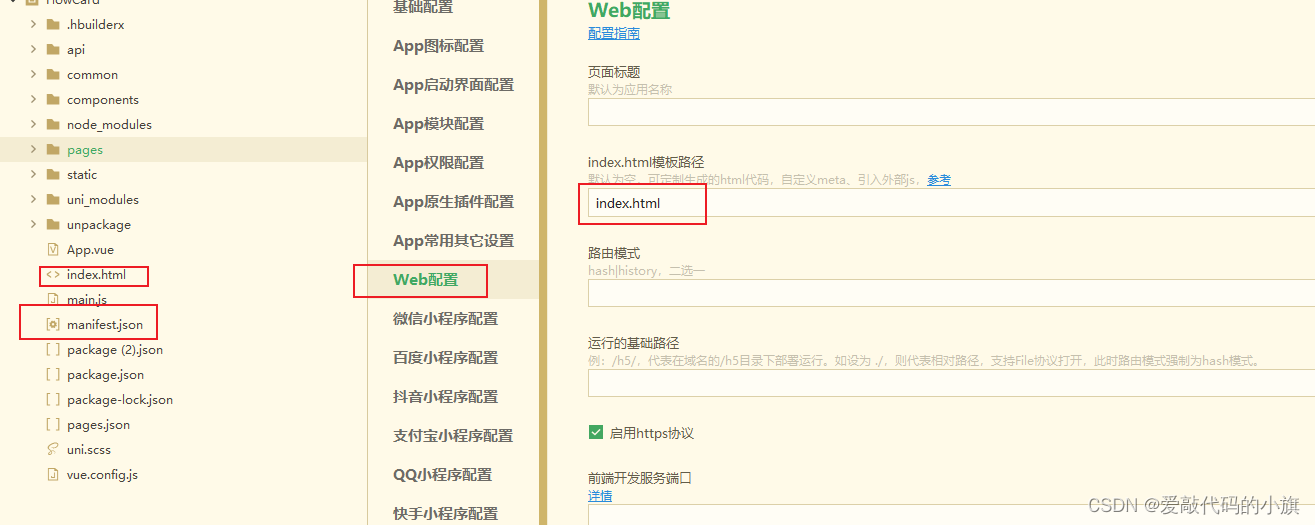Click the pages.json bracket icon
The width and height of the screenshot is (1315, 525).
point(53,424)
